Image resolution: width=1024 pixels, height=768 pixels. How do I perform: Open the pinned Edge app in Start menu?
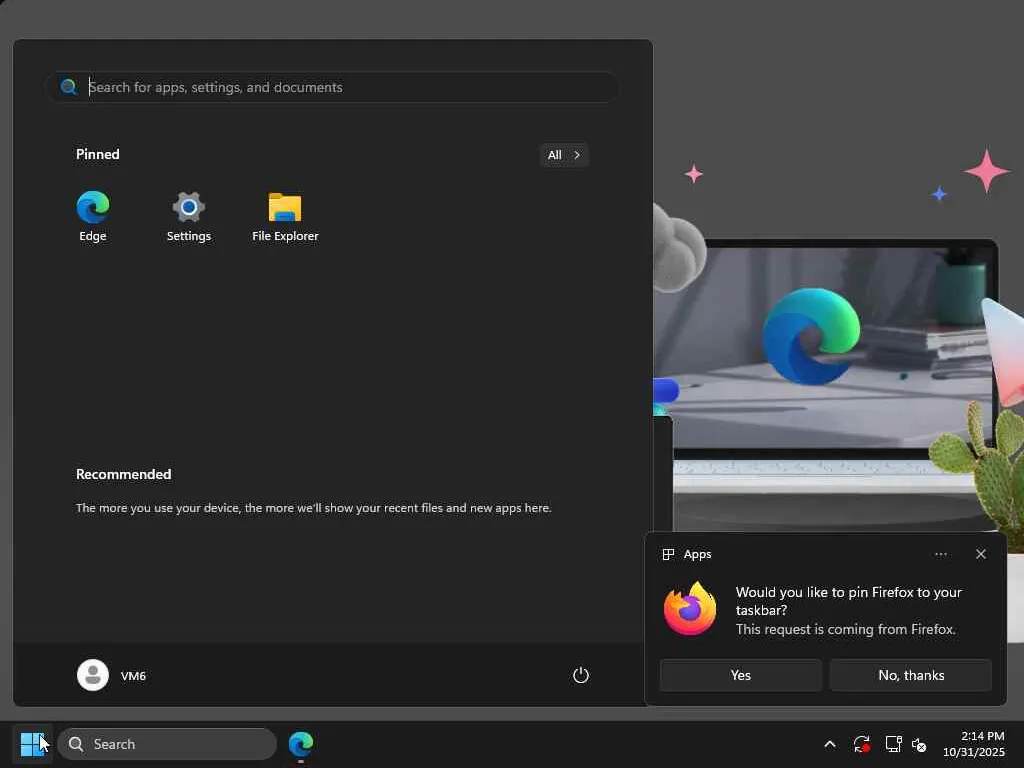coord(93,217)
